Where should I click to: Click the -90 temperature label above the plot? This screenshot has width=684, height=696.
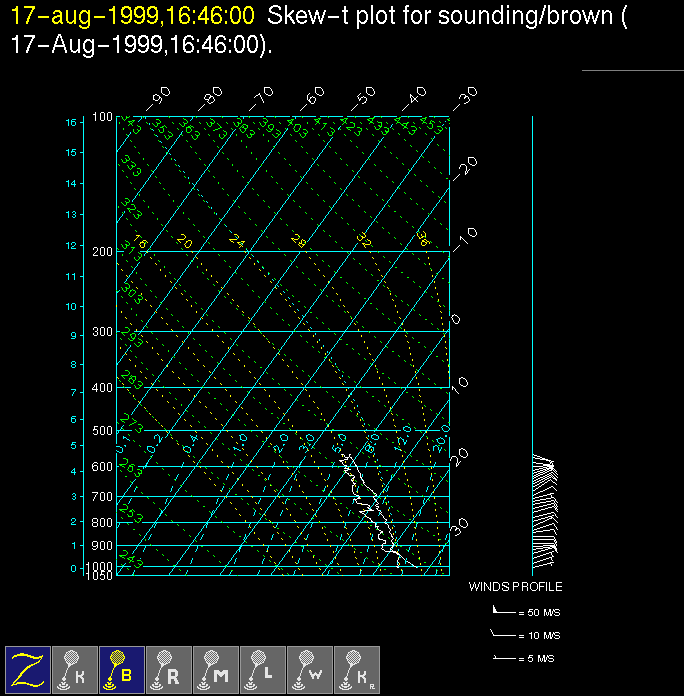tap(158, 98)
